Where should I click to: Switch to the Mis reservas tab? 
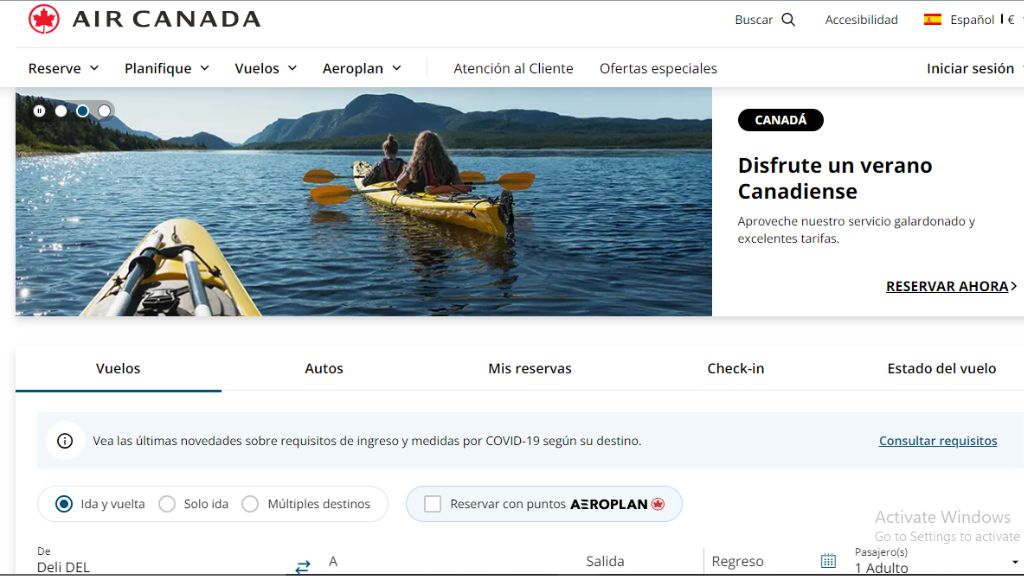click(x=530, y=368)
